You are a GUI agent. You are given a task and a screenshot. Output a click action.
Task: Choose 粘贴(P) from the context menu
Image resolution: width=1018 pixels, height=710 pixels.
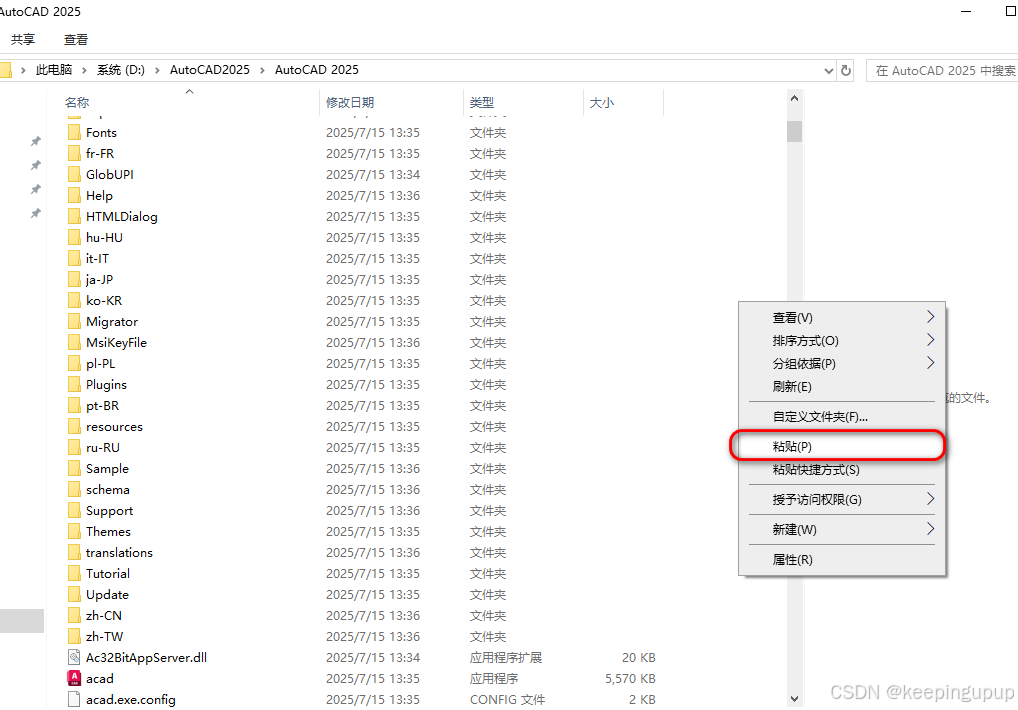(x=841, y=447)
